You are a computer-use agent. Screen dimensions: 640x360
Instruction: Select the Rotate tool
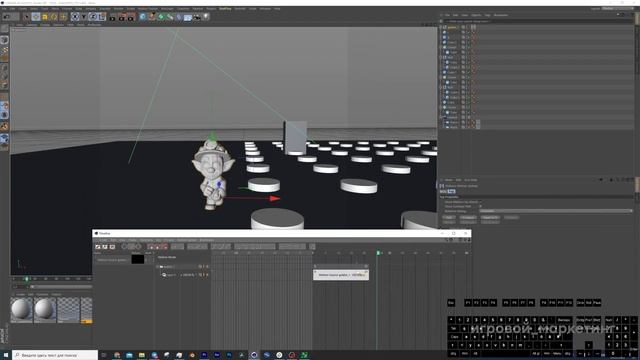(x=54, y=17)
